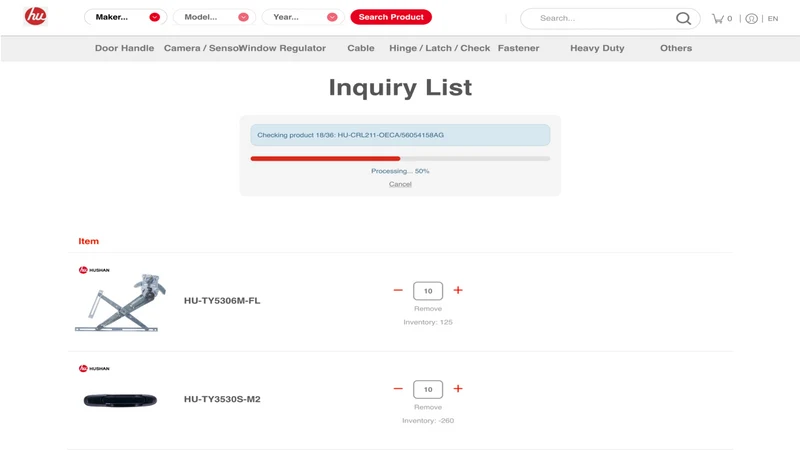Open the Fastener category

pyautogui.click(x=518, y=48)
